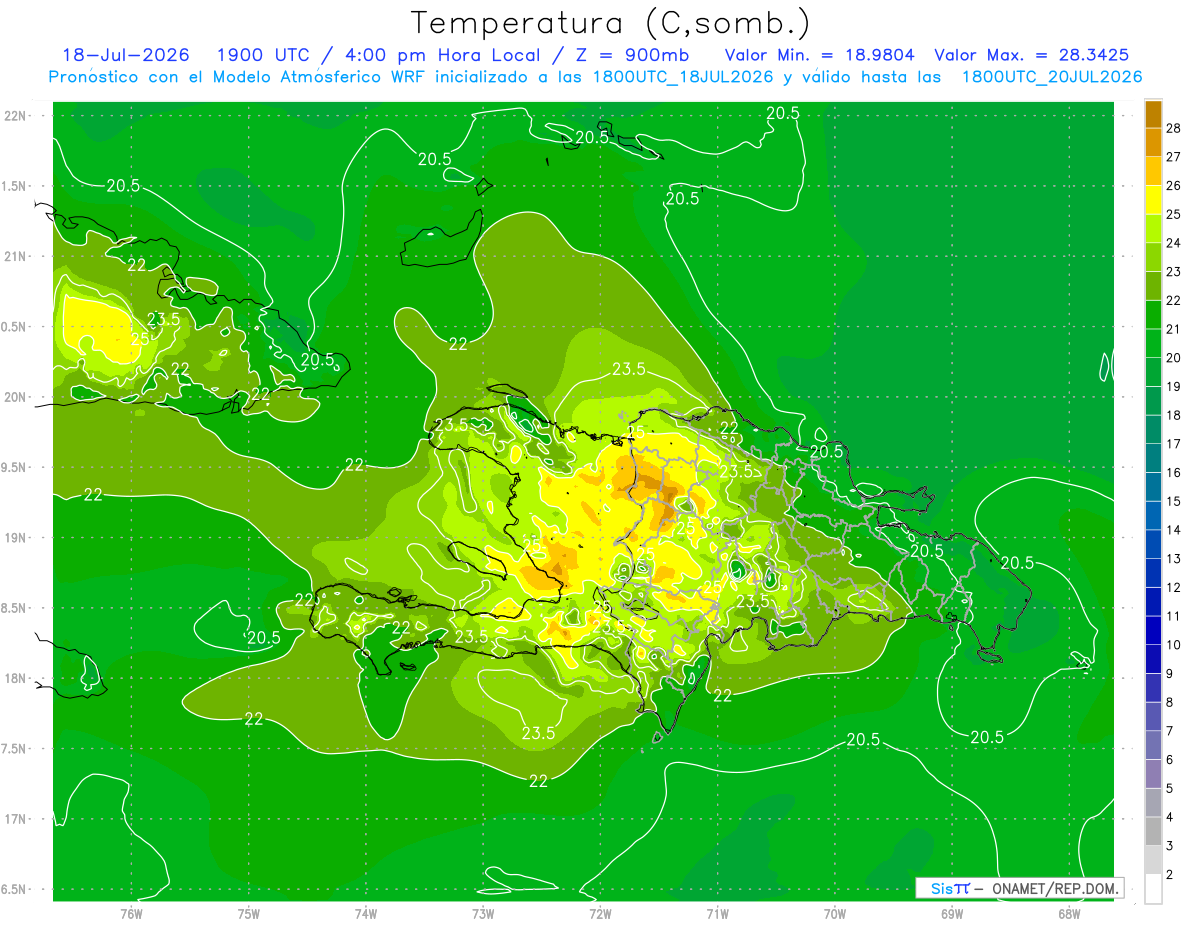Pick the white swatch below 2
Viewport: 1200px width, 927px height.
pyautogui.click(x=1153, y=889)
